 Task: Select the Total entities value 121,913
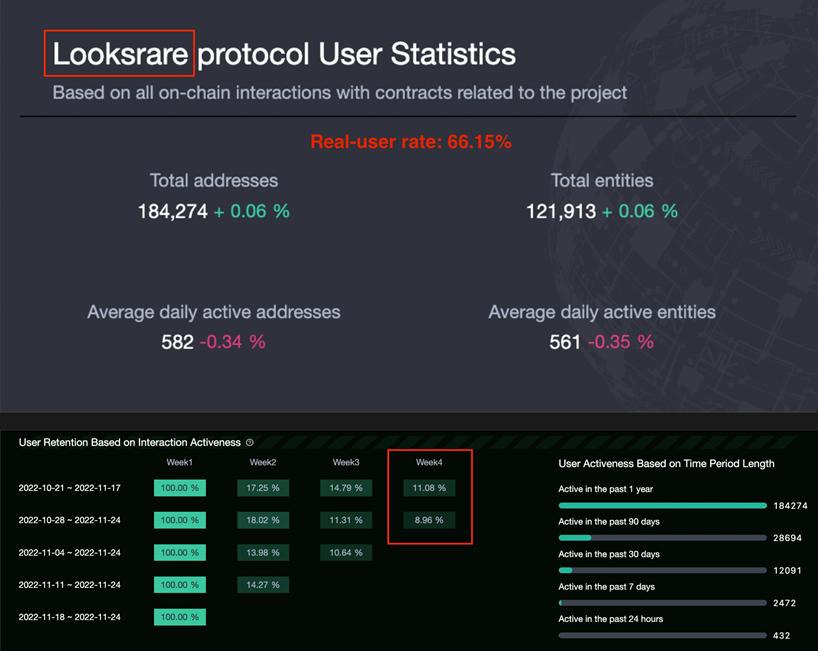561,211
